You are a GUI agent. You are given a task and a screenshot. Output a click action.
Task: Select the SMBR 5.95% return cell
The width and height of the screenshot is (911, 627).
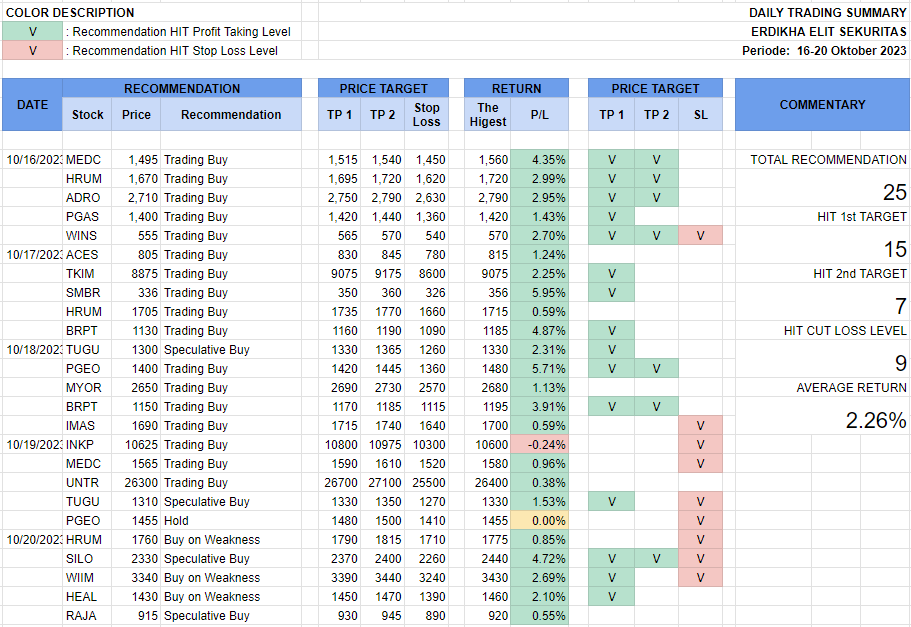(x=540, y=293)
